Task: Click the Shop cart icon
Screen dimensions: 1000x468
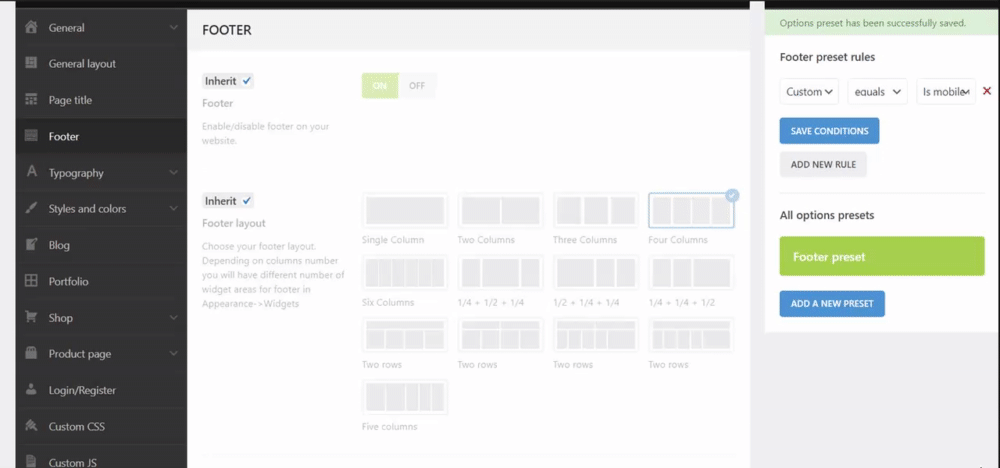Action: click(x=31, y=317)
